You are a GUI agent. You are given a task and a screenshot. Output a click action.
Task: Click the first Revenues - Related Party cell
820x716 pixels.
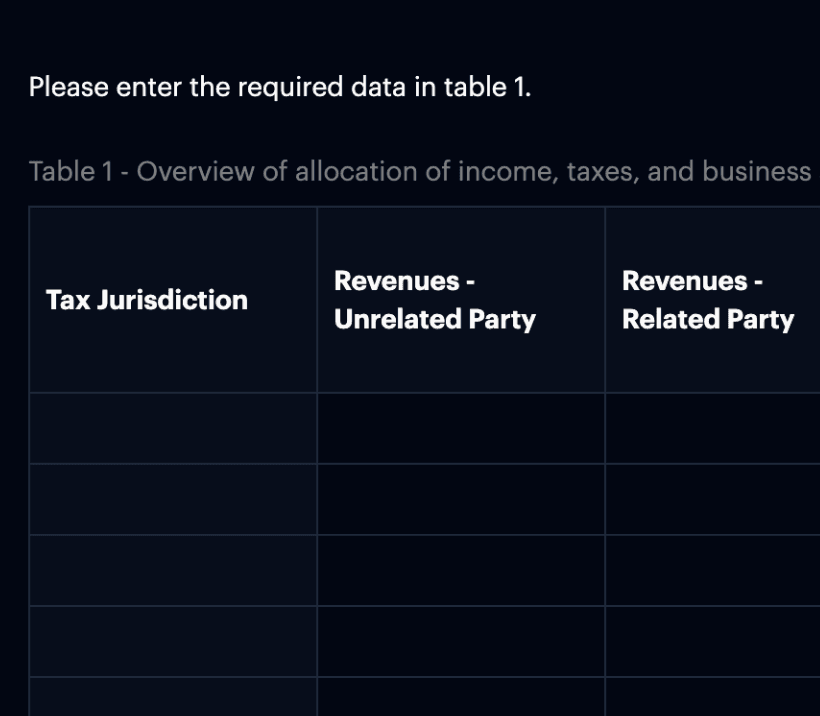pos(710,429)
